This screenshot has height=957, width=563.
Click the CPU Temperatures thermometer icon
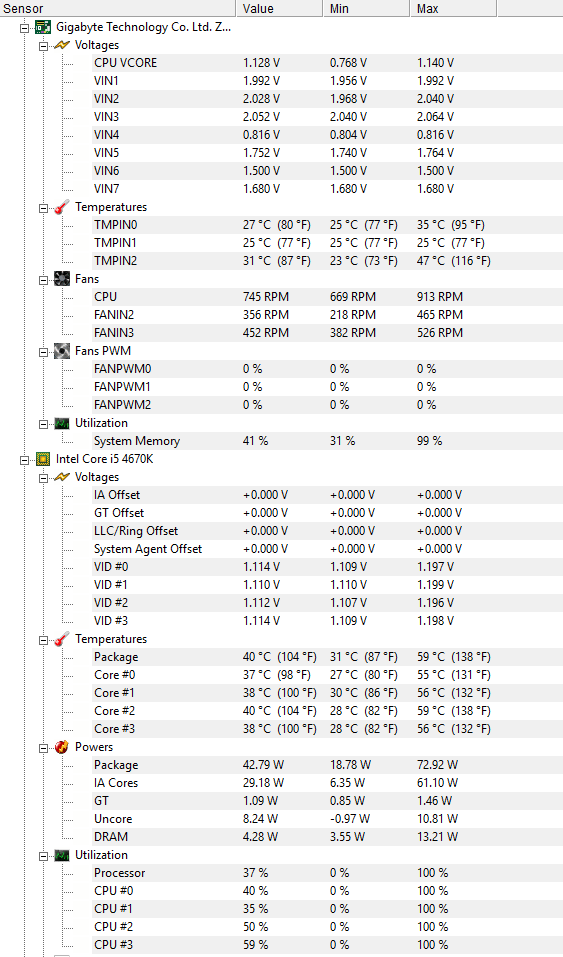click(62, 640)
